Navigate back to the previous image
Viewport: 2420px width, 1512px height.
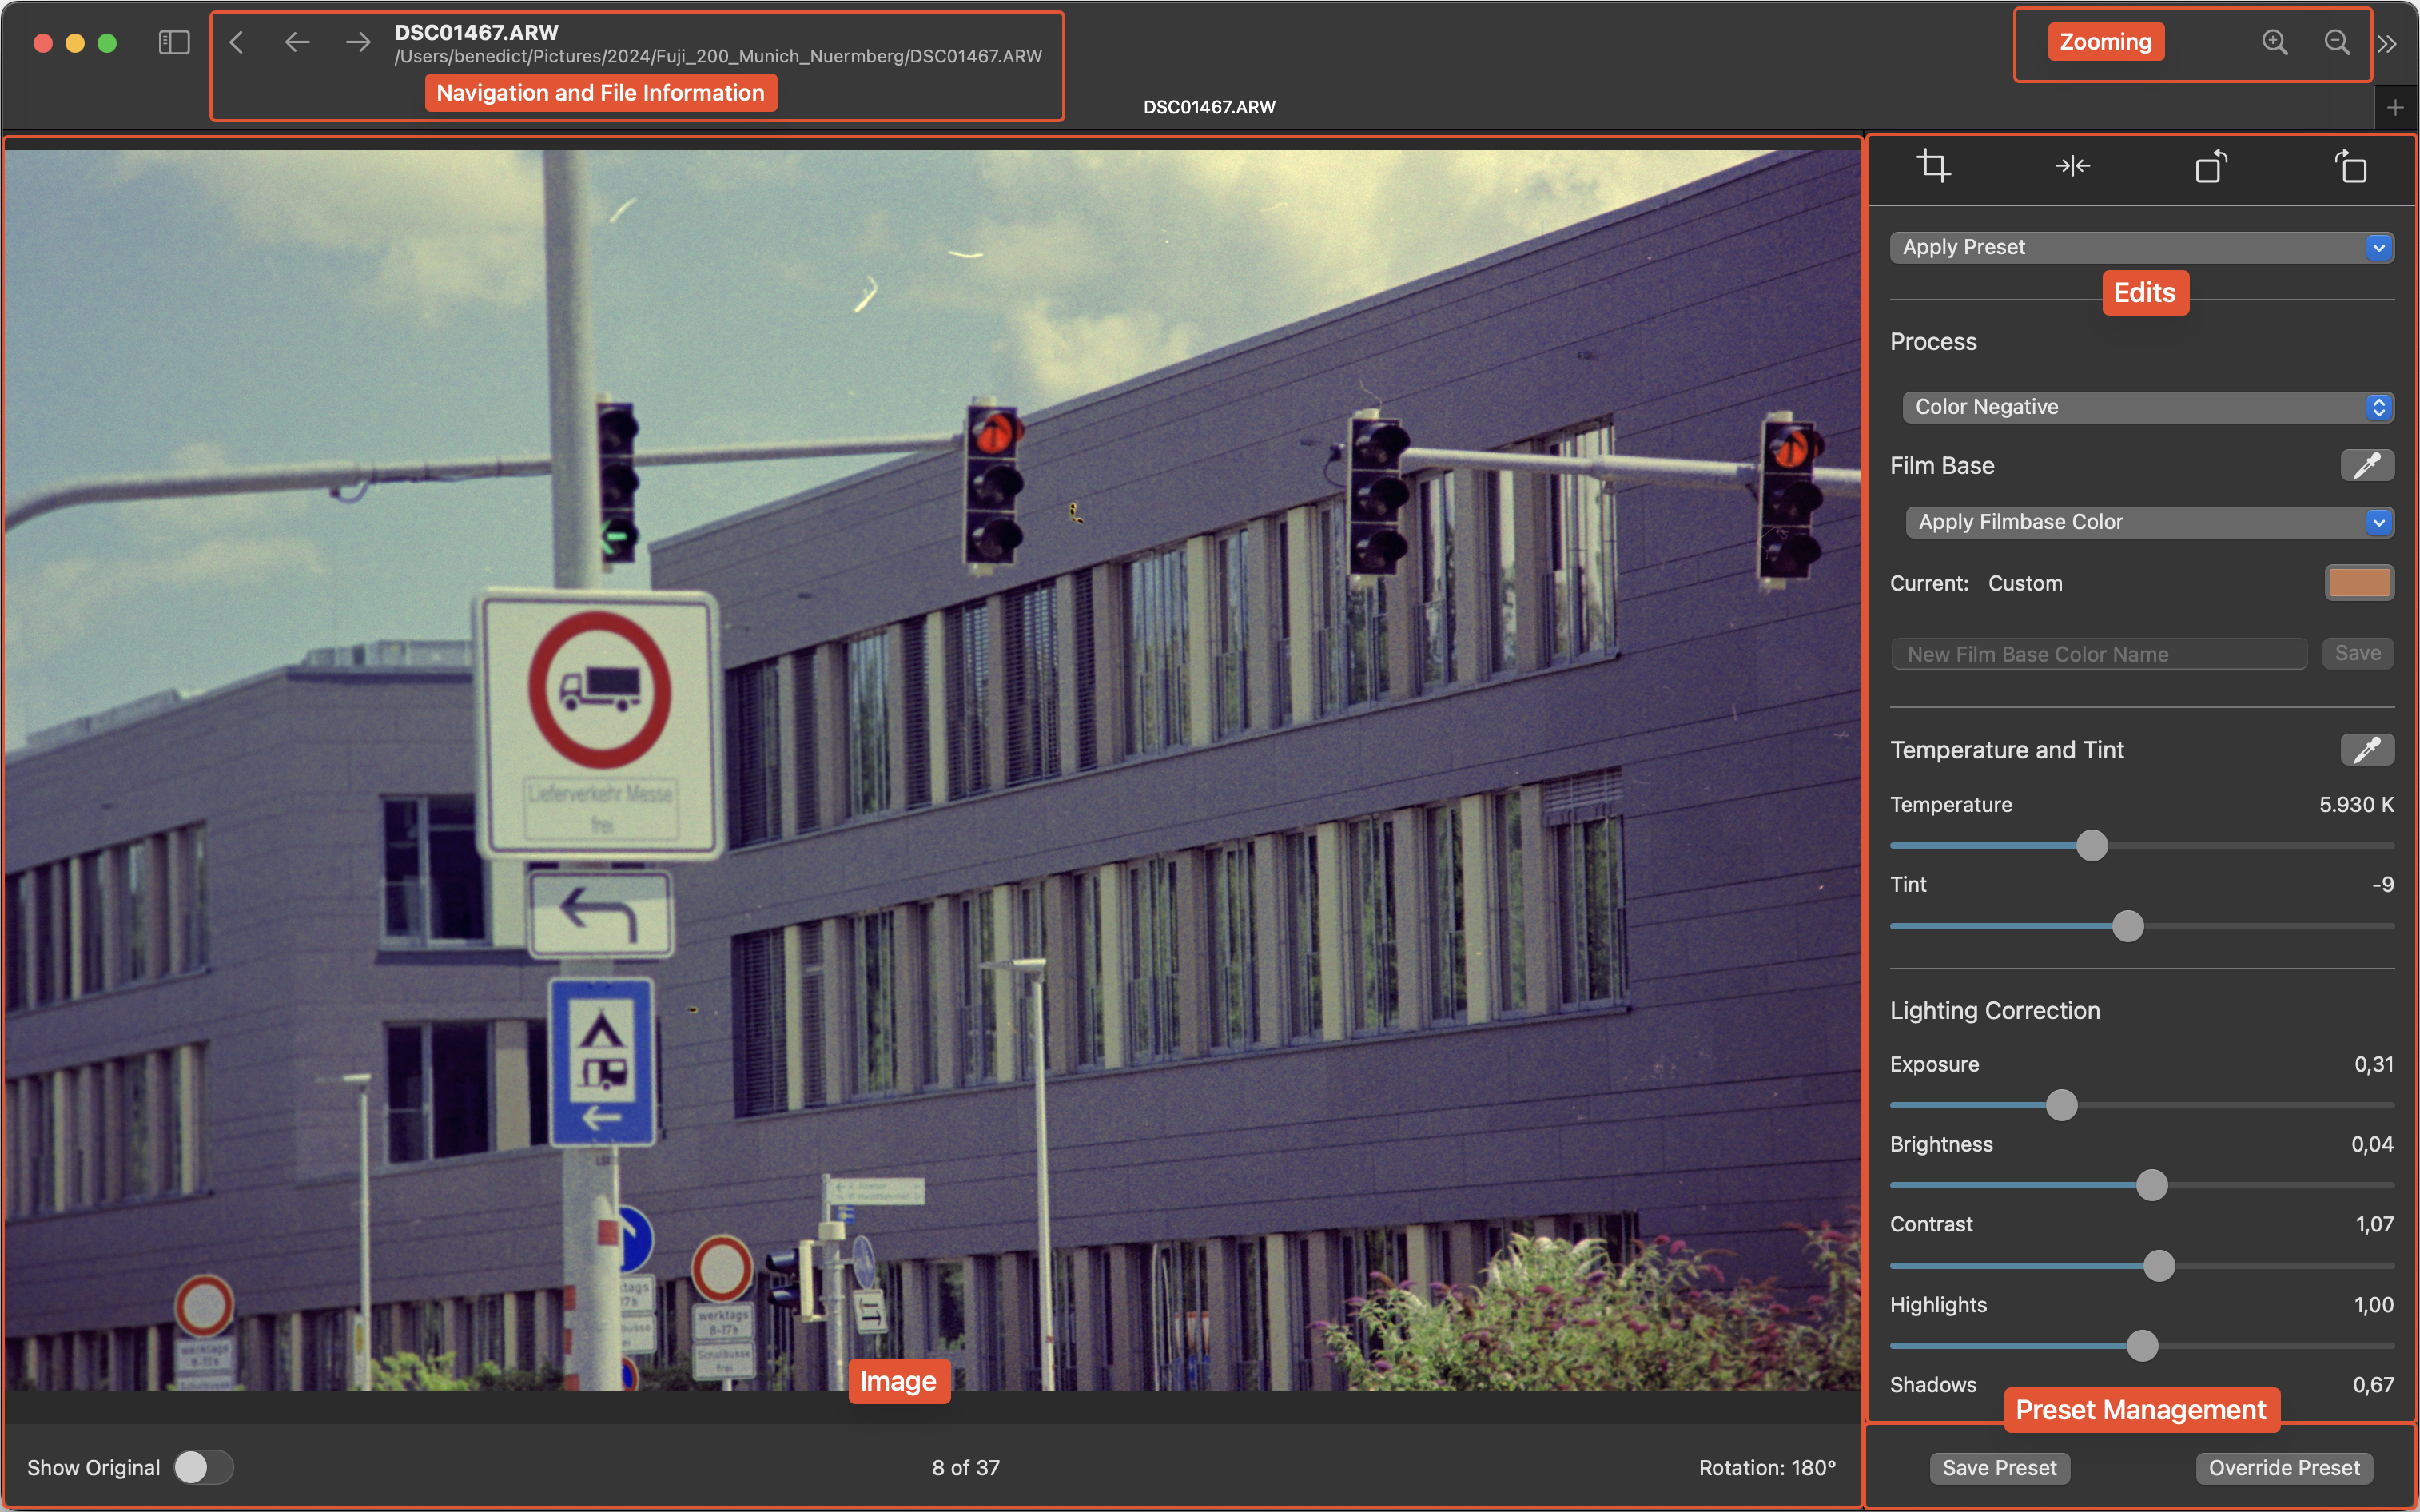tap(296, 42)
